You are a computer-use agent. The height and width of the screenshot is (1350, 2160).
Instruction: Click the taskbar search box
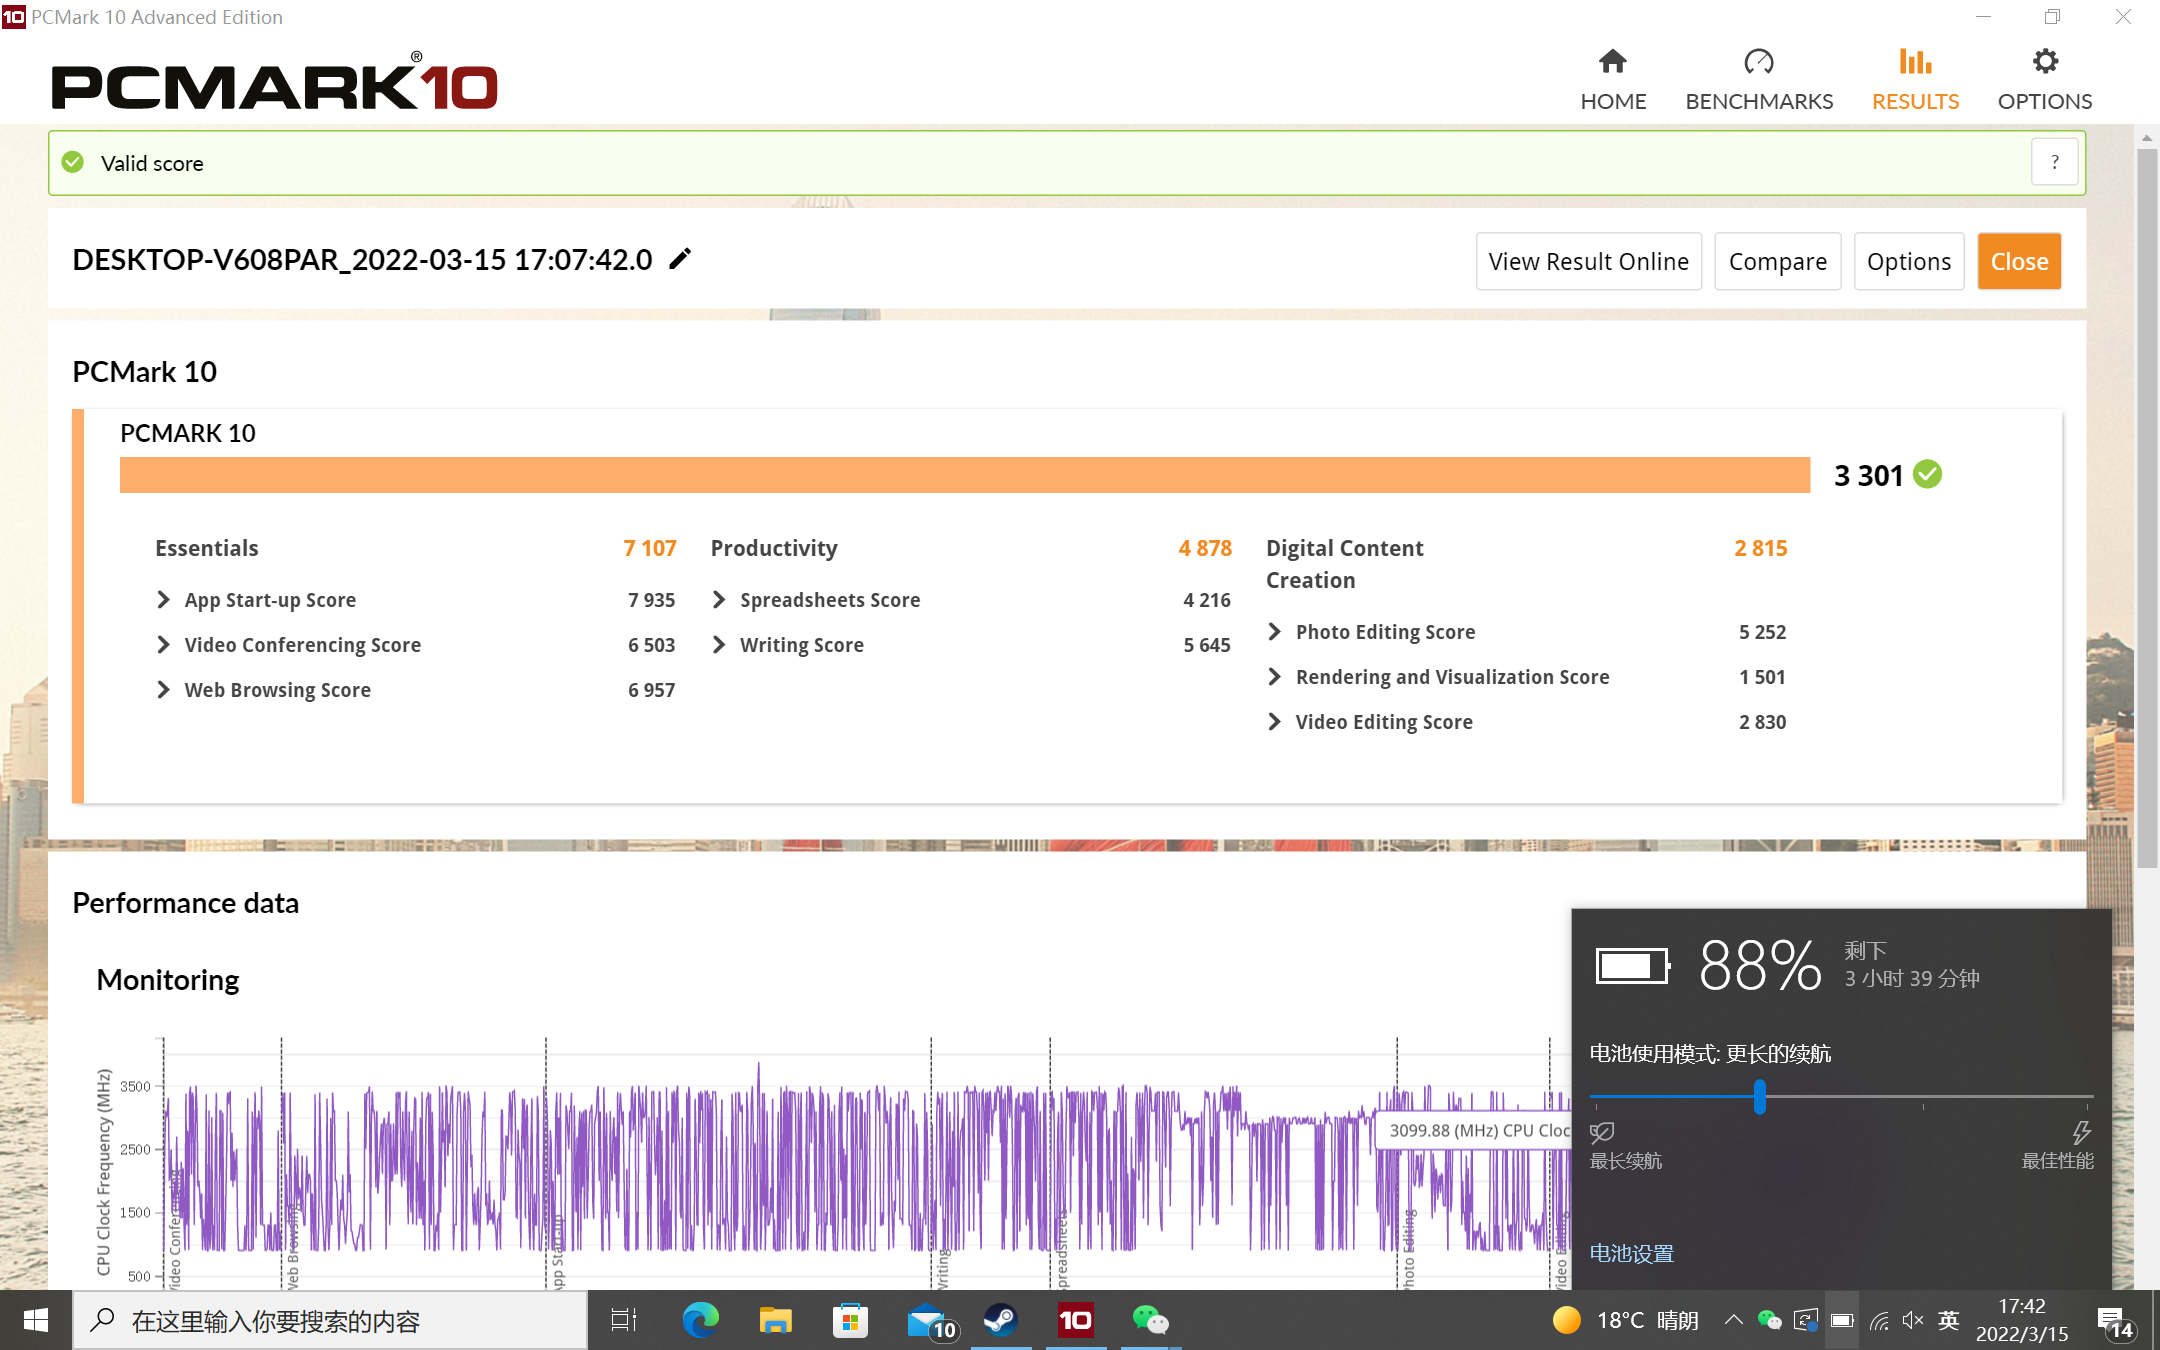(x=330, y=1320)
